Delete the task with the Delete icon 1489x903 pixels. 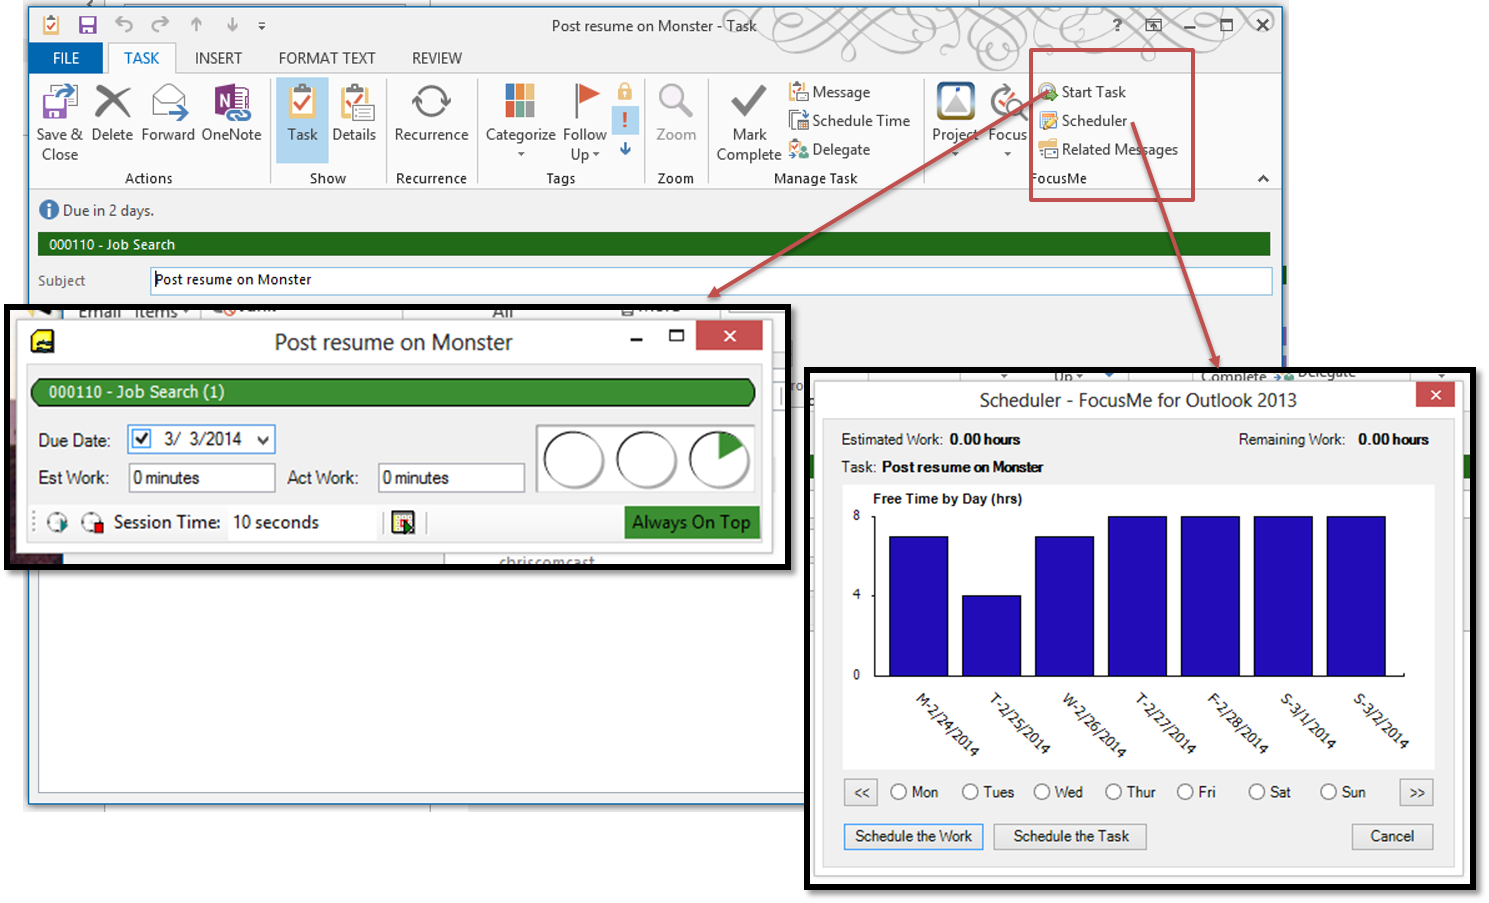(112, 103)
